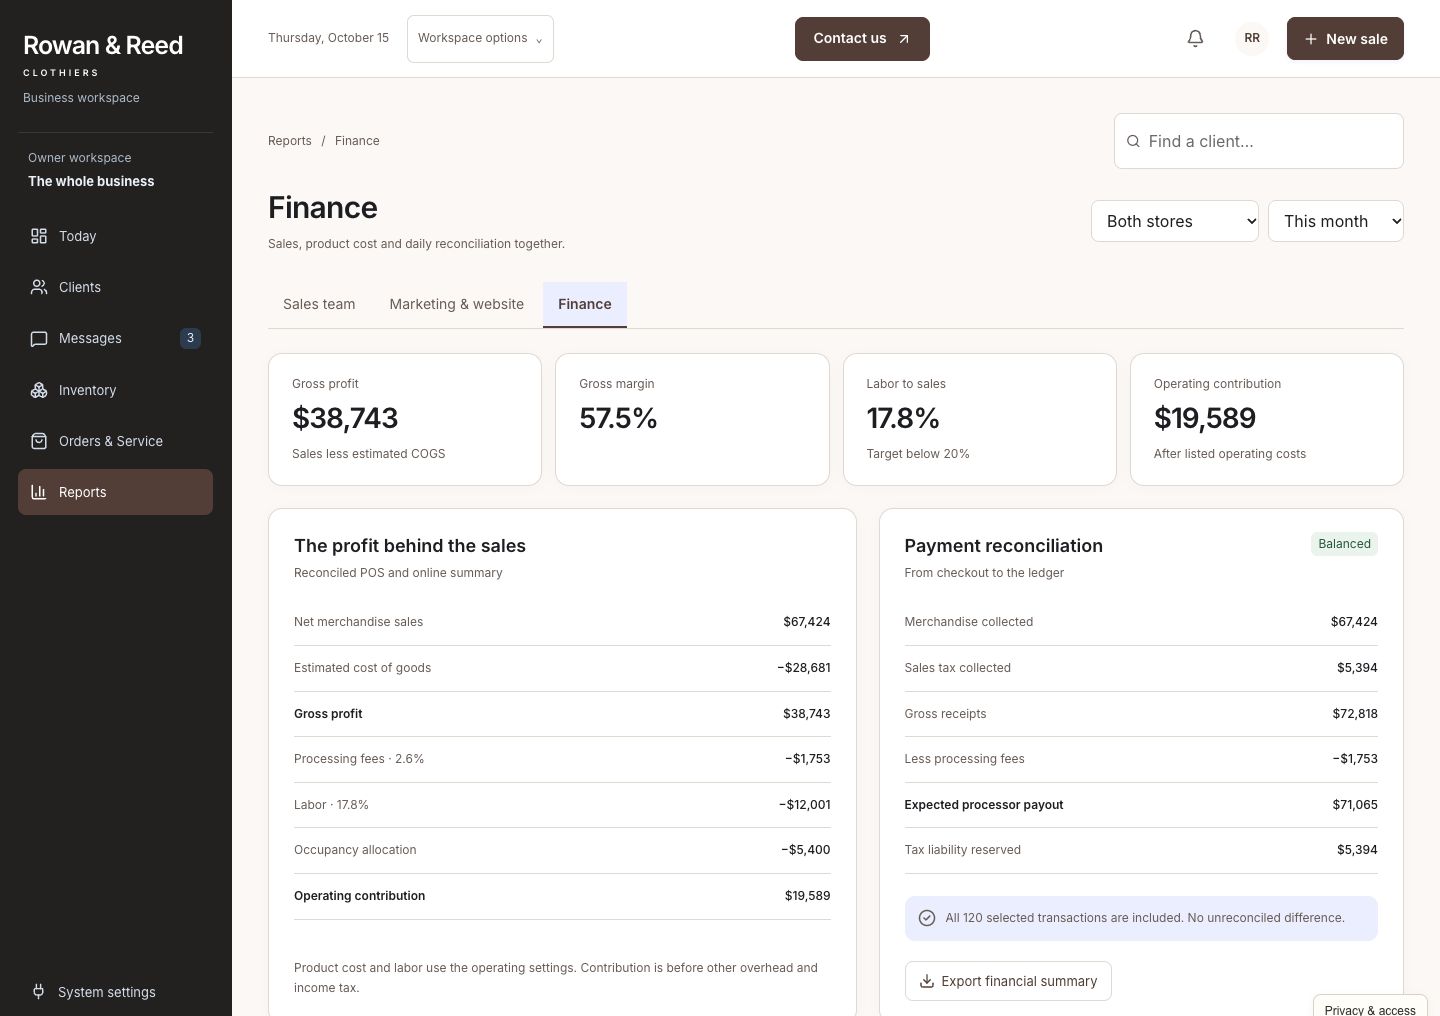Open Privacy & access
1440x1016 pixels.
pyautogui.click(x=1370, y=1008)
